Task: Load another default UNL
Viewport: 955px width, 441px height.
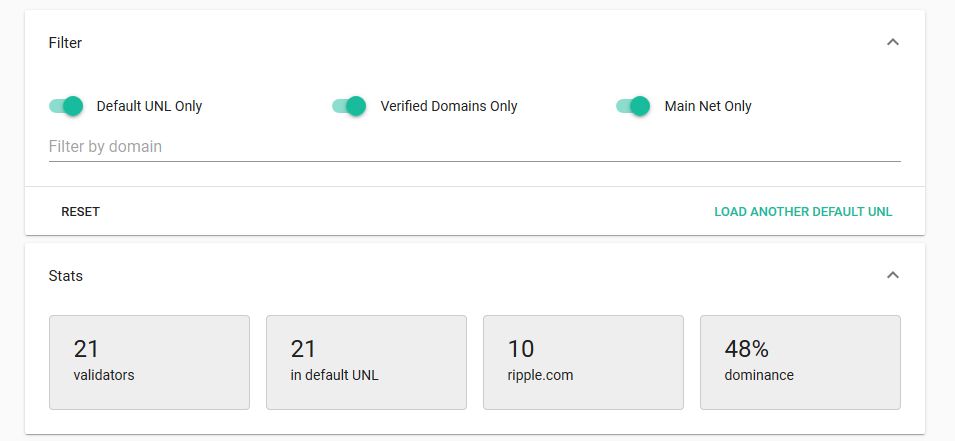Action: [803, 211]
